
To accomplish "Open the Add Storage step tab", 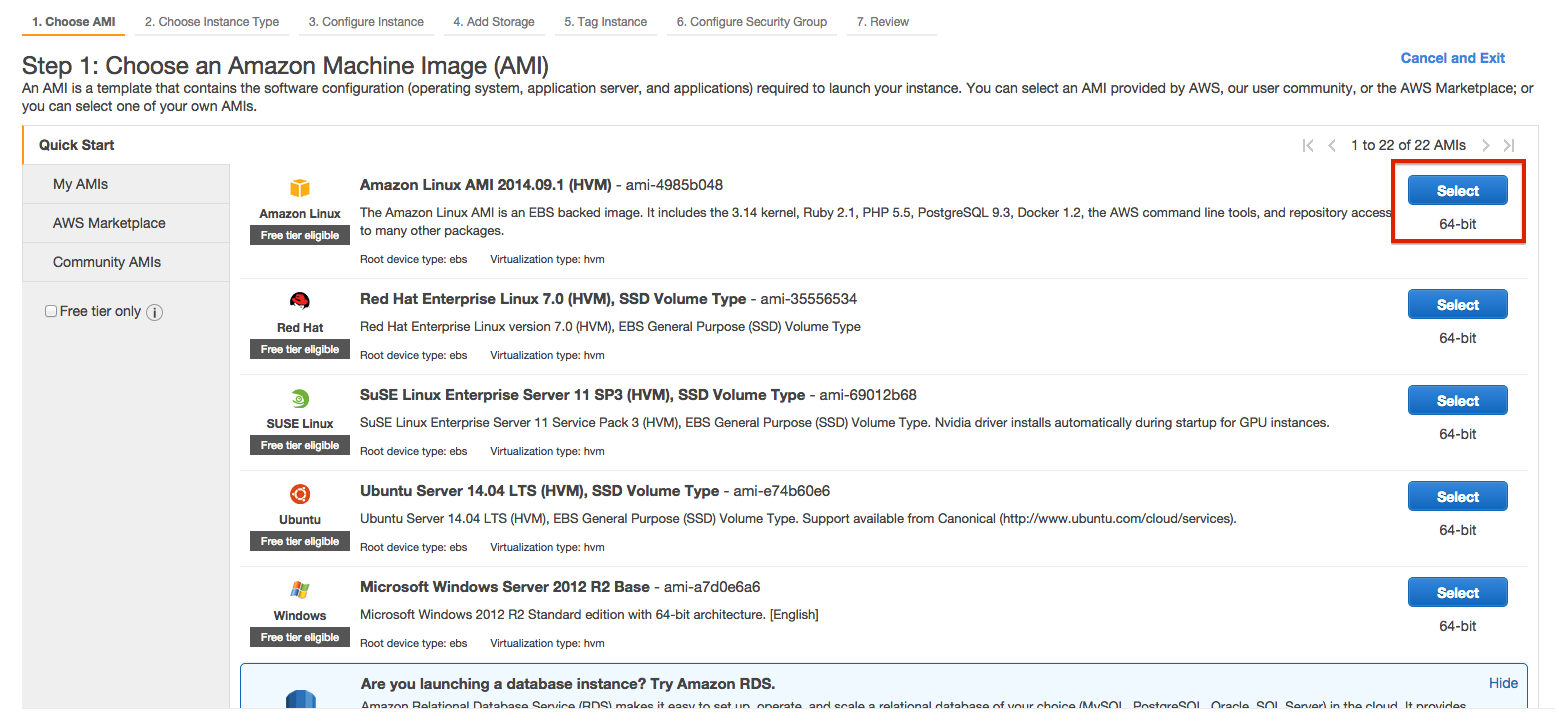I will click(494, 22).
